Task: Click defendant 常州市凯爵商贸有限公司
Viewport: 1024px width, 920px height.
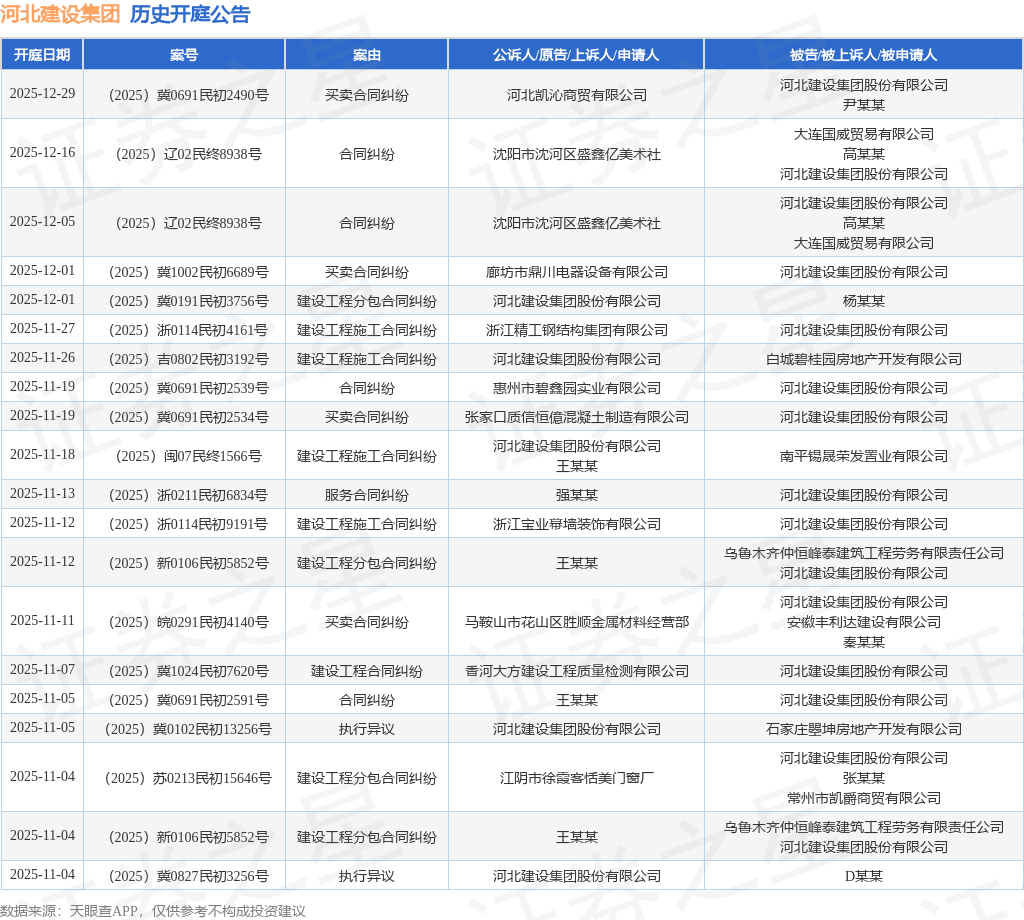Action: pyautogui.click(x=863, y=799)
